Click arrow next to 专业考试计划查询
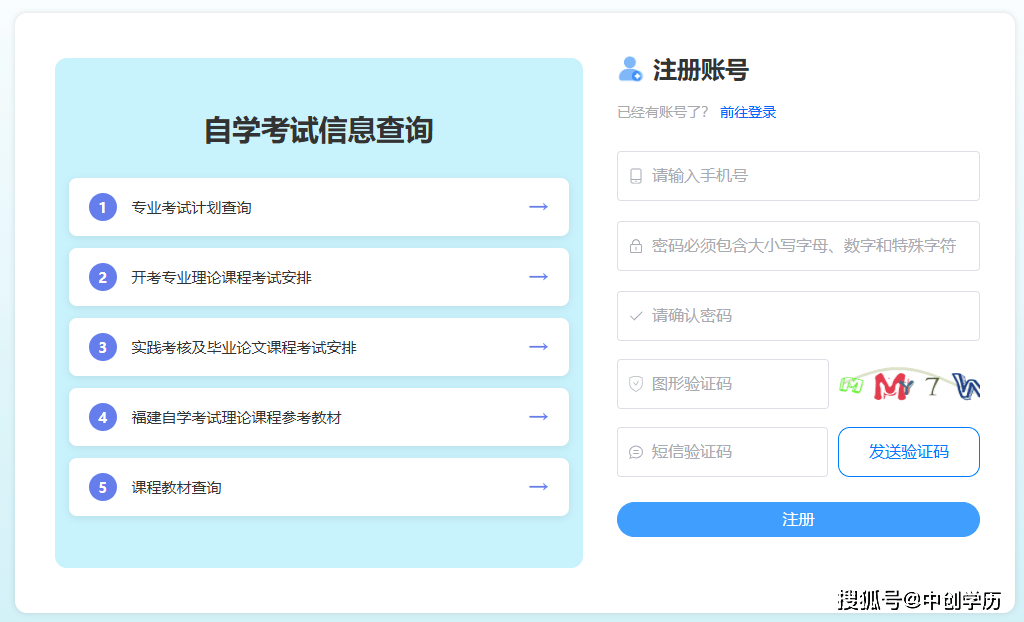 click(538, 207)
